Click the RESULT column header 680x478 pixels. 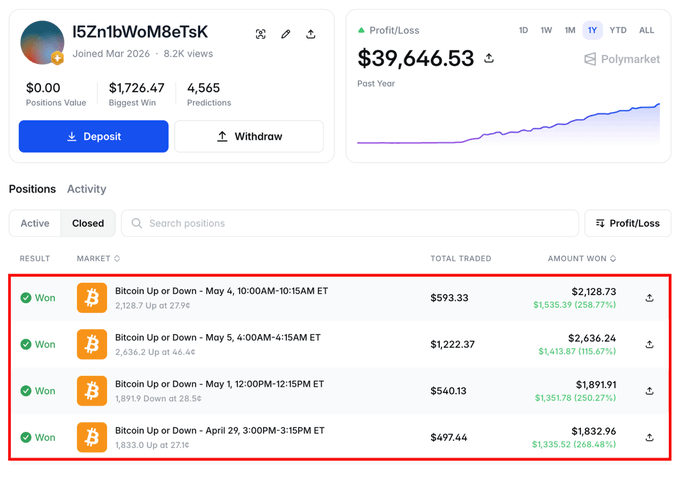pyautogui.click(x=35, y=259)
